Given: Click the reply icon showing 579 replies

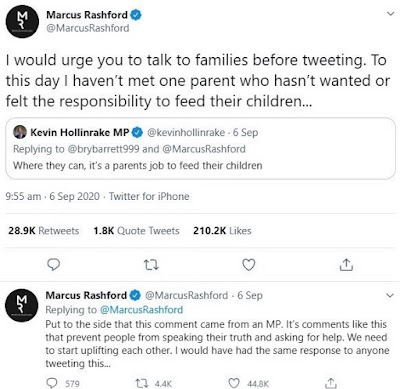Looking at the screenshot, I should (x=52, y=383).
